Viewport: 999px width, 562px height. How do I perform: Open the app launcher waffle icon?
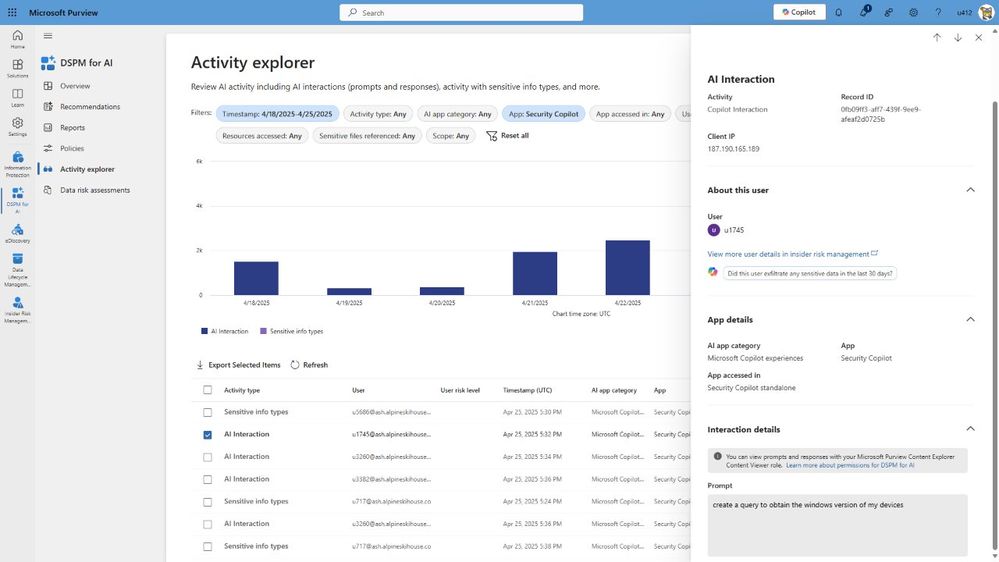pyautogui.click(x=12, y=12)
